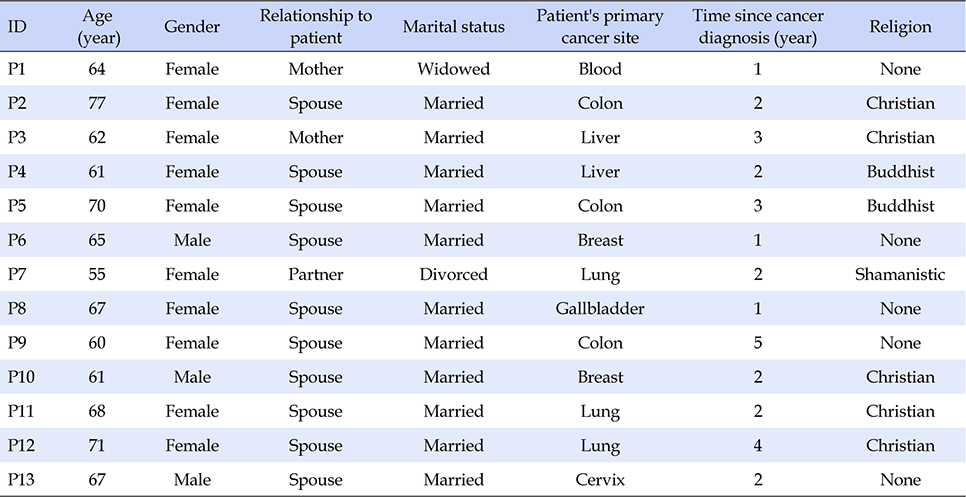
Task: Select the Age (year) column header
Action: click(x=98, y=27)
